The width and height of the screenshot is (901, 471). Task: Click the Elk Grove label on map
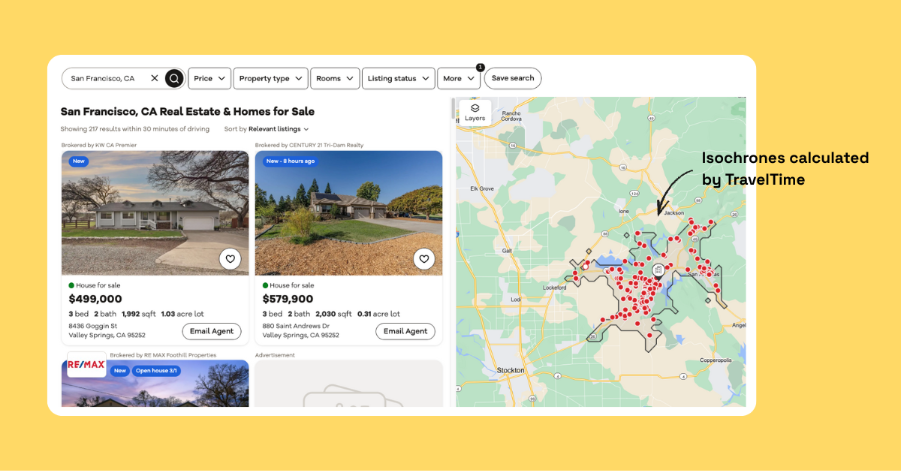[x=482, y=188]
